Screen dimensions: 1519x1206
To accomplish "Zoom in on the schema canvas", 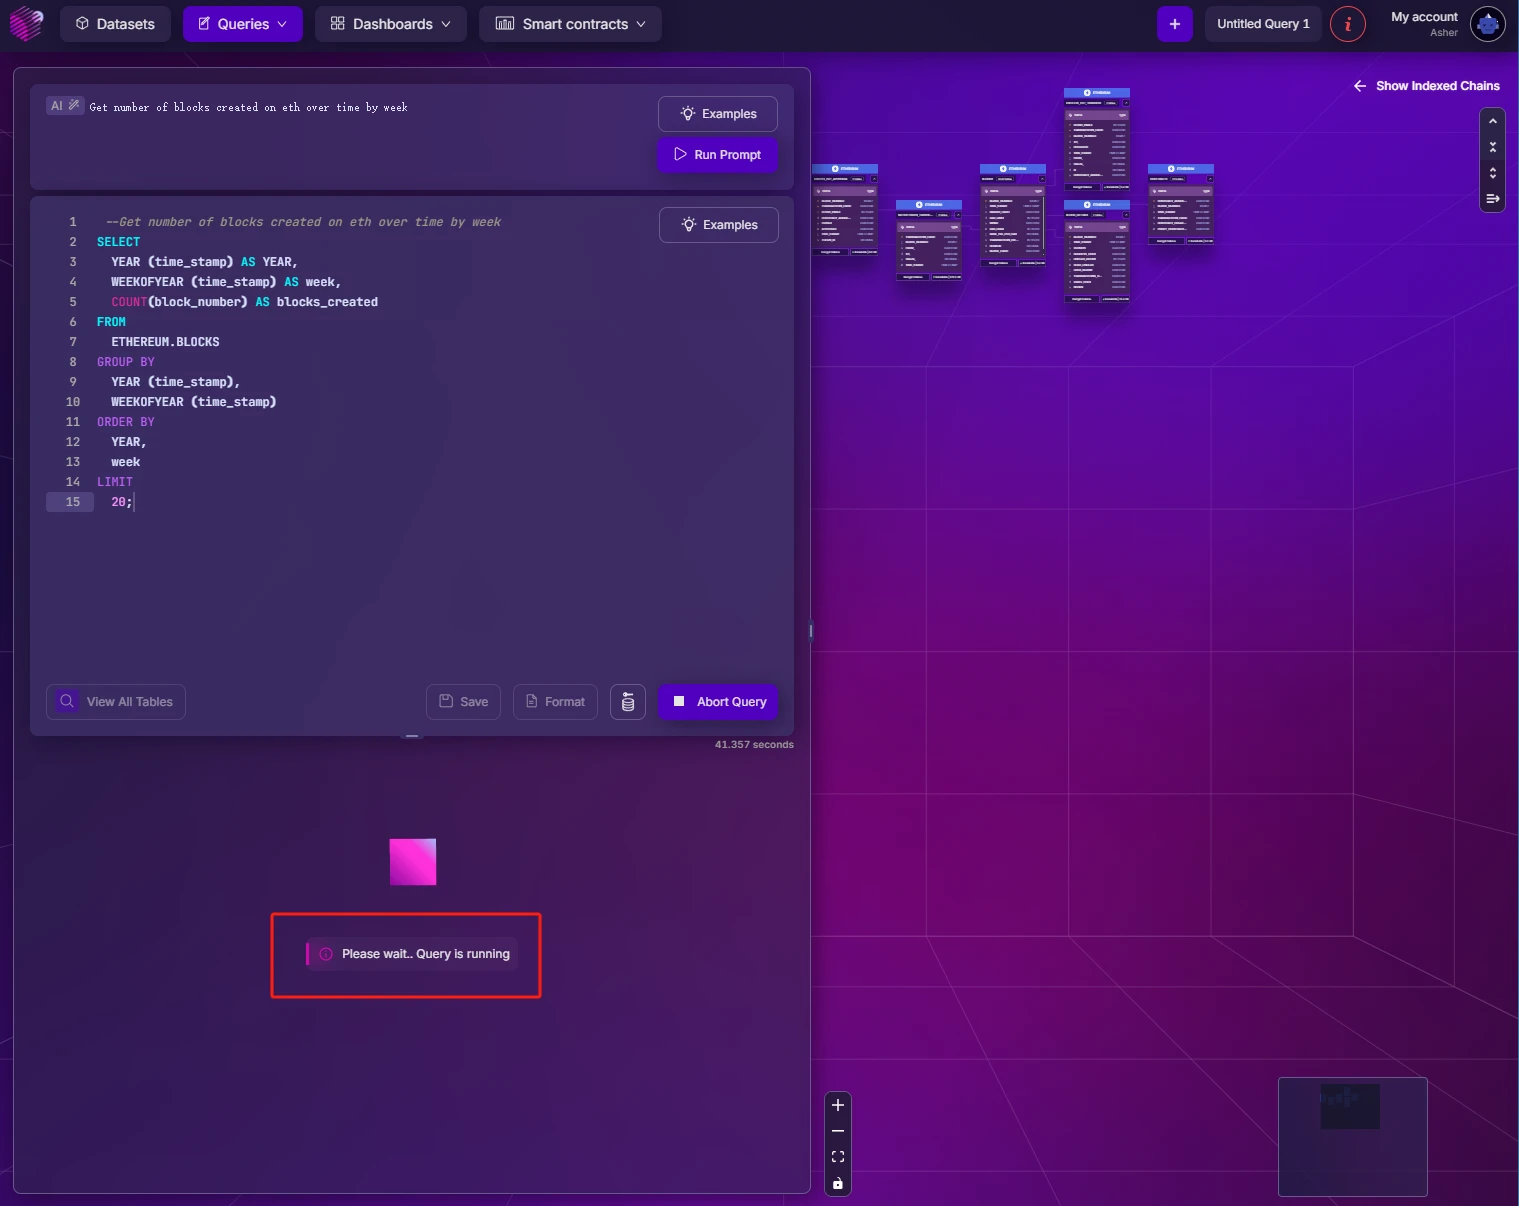I will click(x=838, y=1105).
